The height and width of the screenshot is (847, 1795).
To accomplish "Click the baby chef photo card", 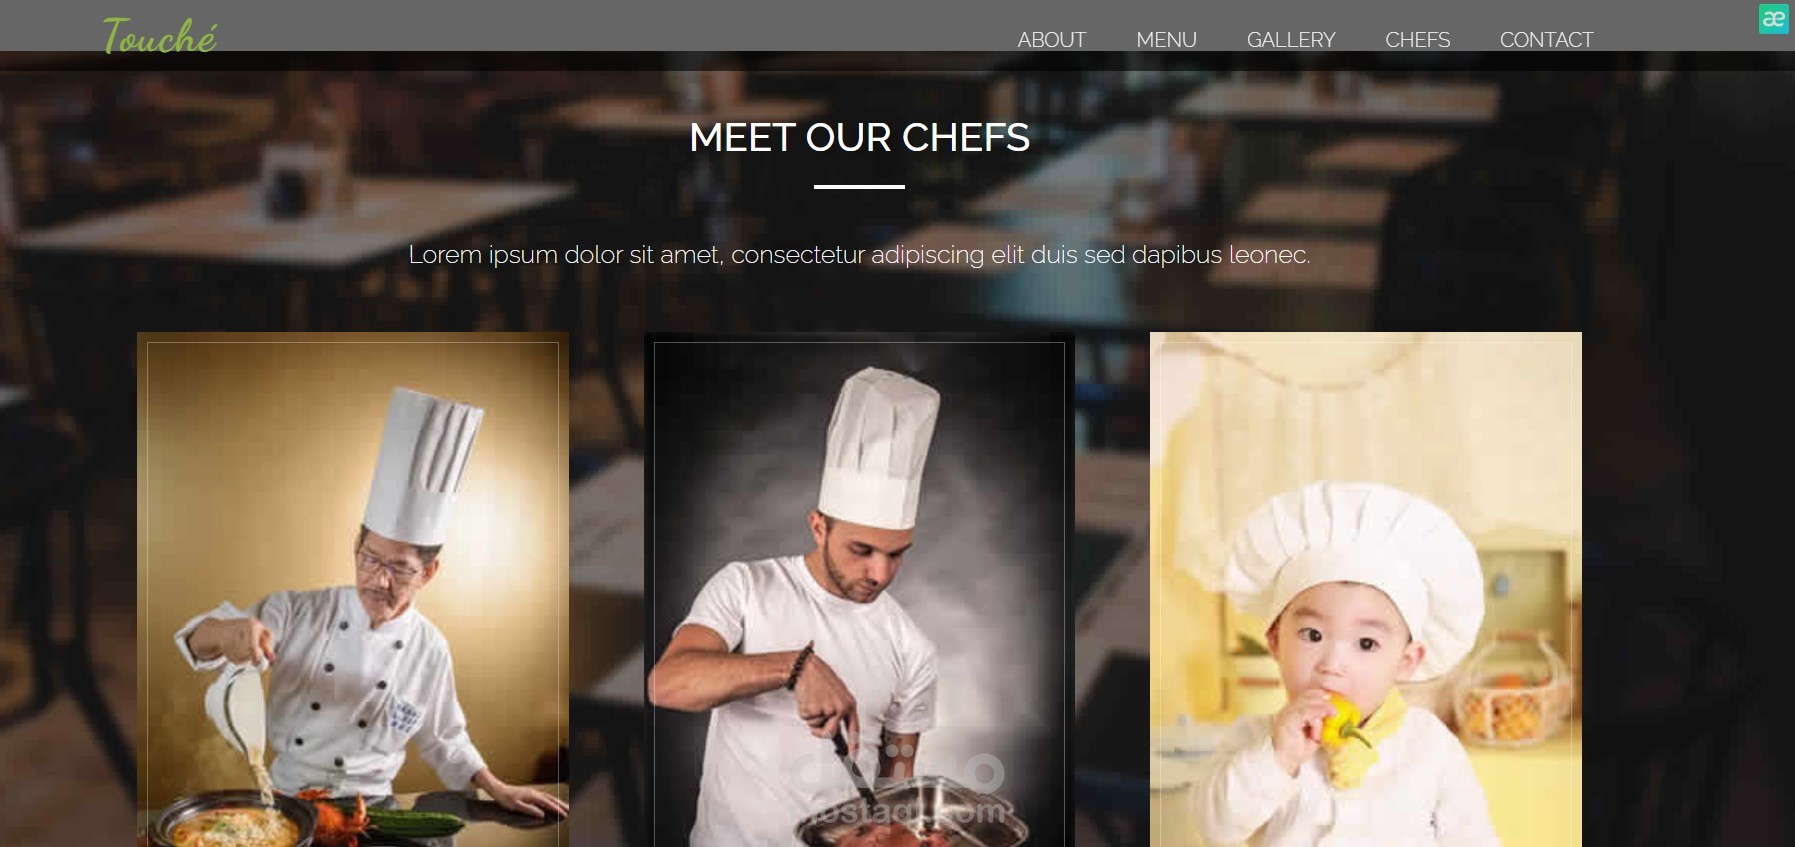I will (x=1366, y=590).
